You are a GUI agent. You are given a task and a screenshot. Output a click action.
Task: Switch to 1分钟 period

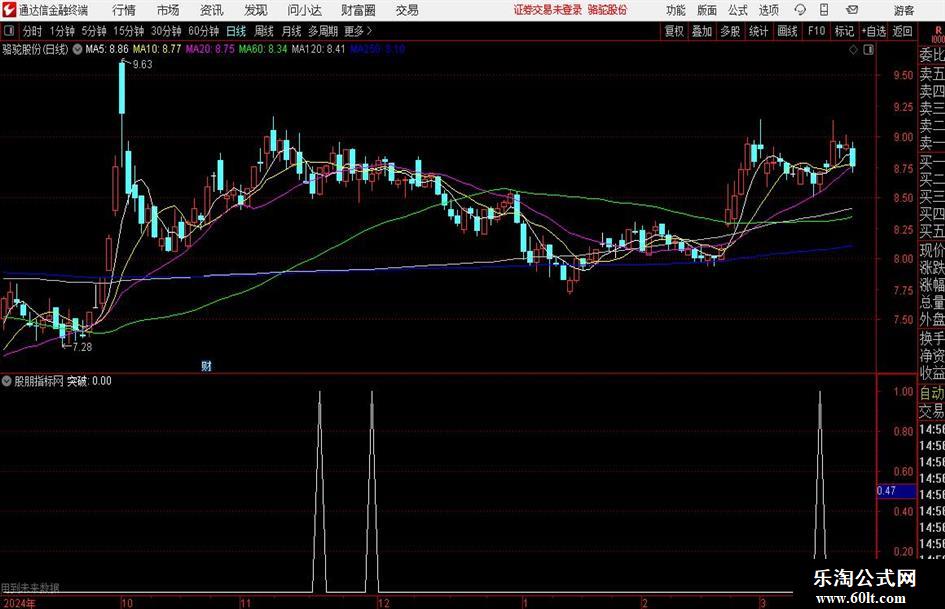click(62, 31)
